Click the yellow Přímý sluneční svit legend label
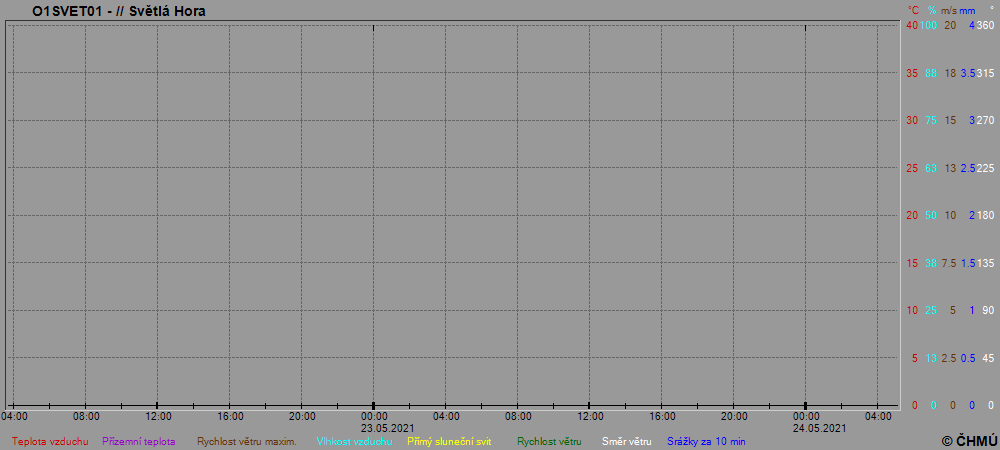The image size is (1000, 450). pyautogui.click(x=449, y=441)
